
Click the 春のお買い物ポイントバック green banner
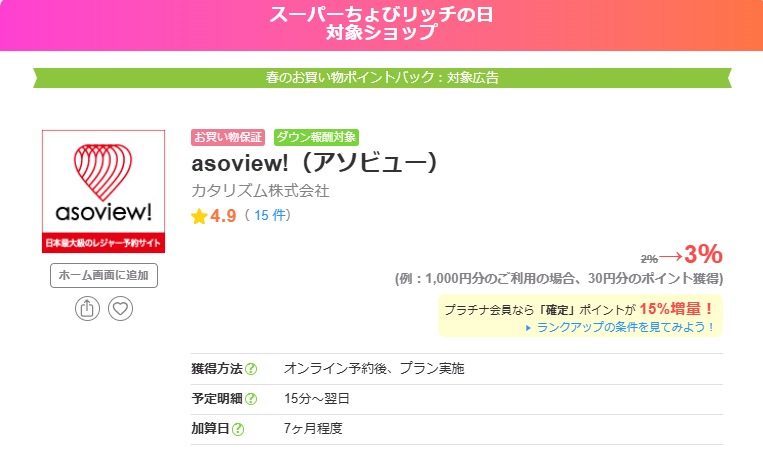(x=382, y=77)
